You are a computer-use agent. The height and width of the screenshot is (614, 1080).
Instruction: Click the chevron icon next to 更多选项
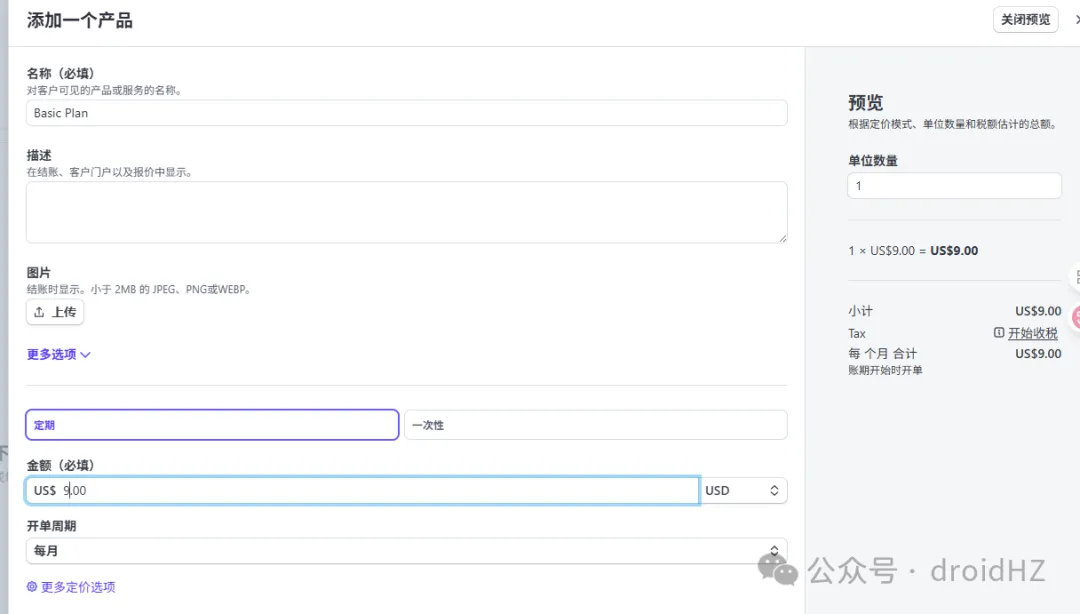pyautogui.click(x=85, y=355)
